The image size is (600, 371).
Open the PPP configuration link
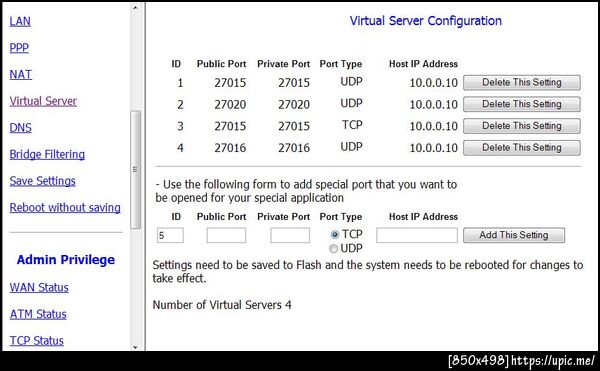pos(19,48)
